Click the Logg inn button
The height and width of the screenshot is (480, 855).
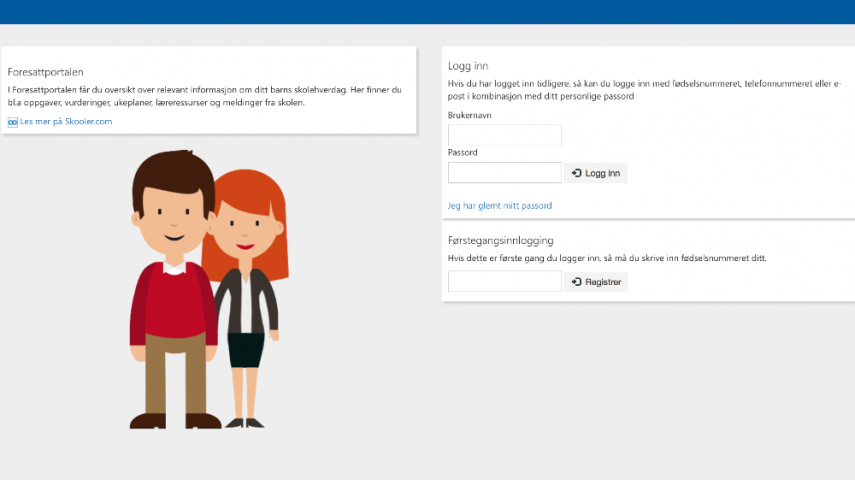(x=595, y=173)
